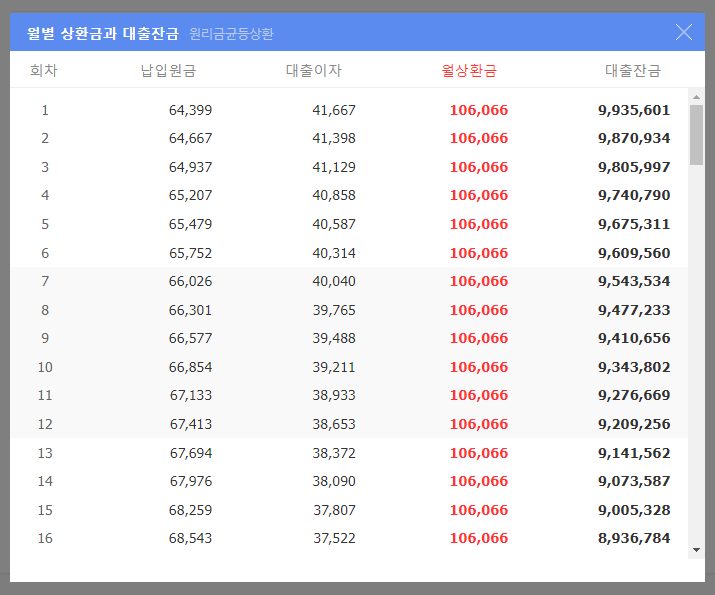Viewport: 715px width, 595px height.
Task: Select principal value 68,259
Action: pyautogui.click(x=191, y=510)
